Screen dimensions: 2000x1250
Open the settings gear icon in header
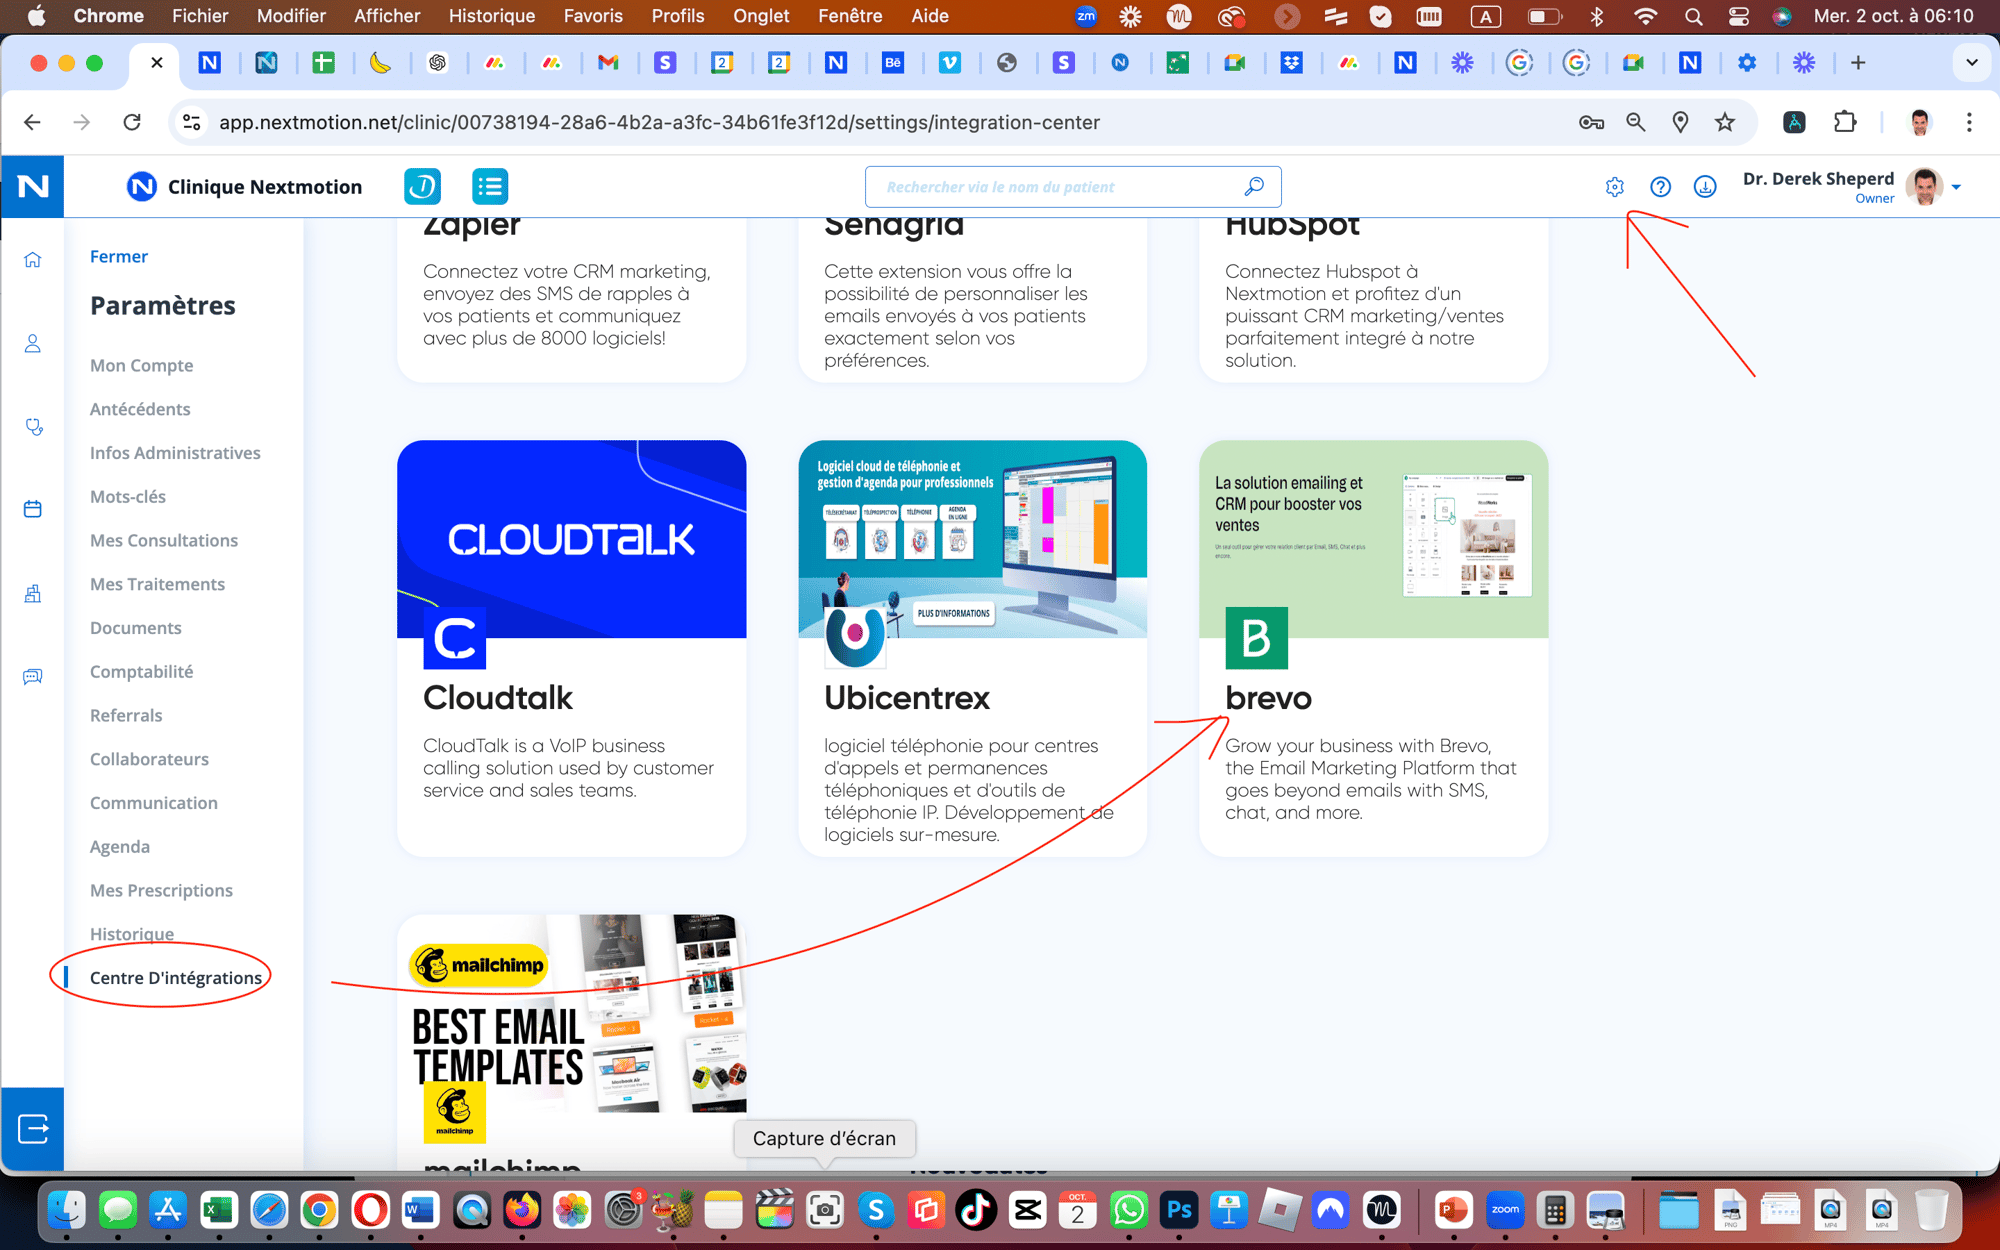(x=1614, y=187)
